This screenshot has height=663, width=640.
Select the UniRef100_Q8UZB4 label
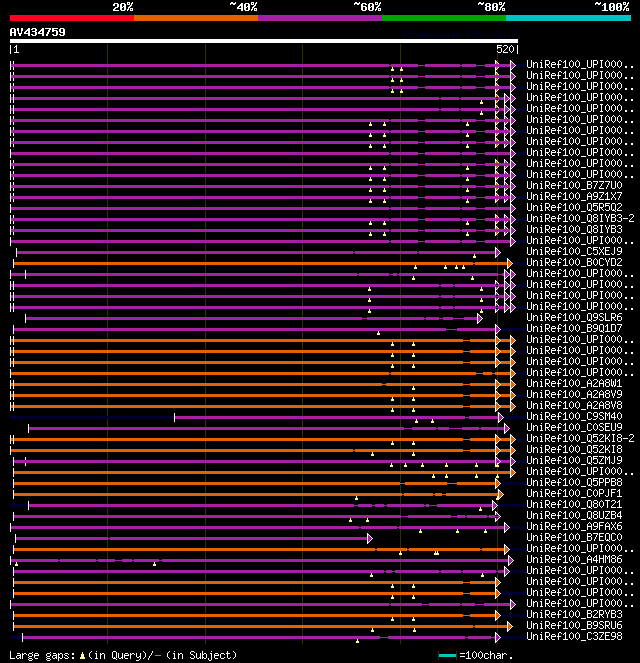click(574, 515)
